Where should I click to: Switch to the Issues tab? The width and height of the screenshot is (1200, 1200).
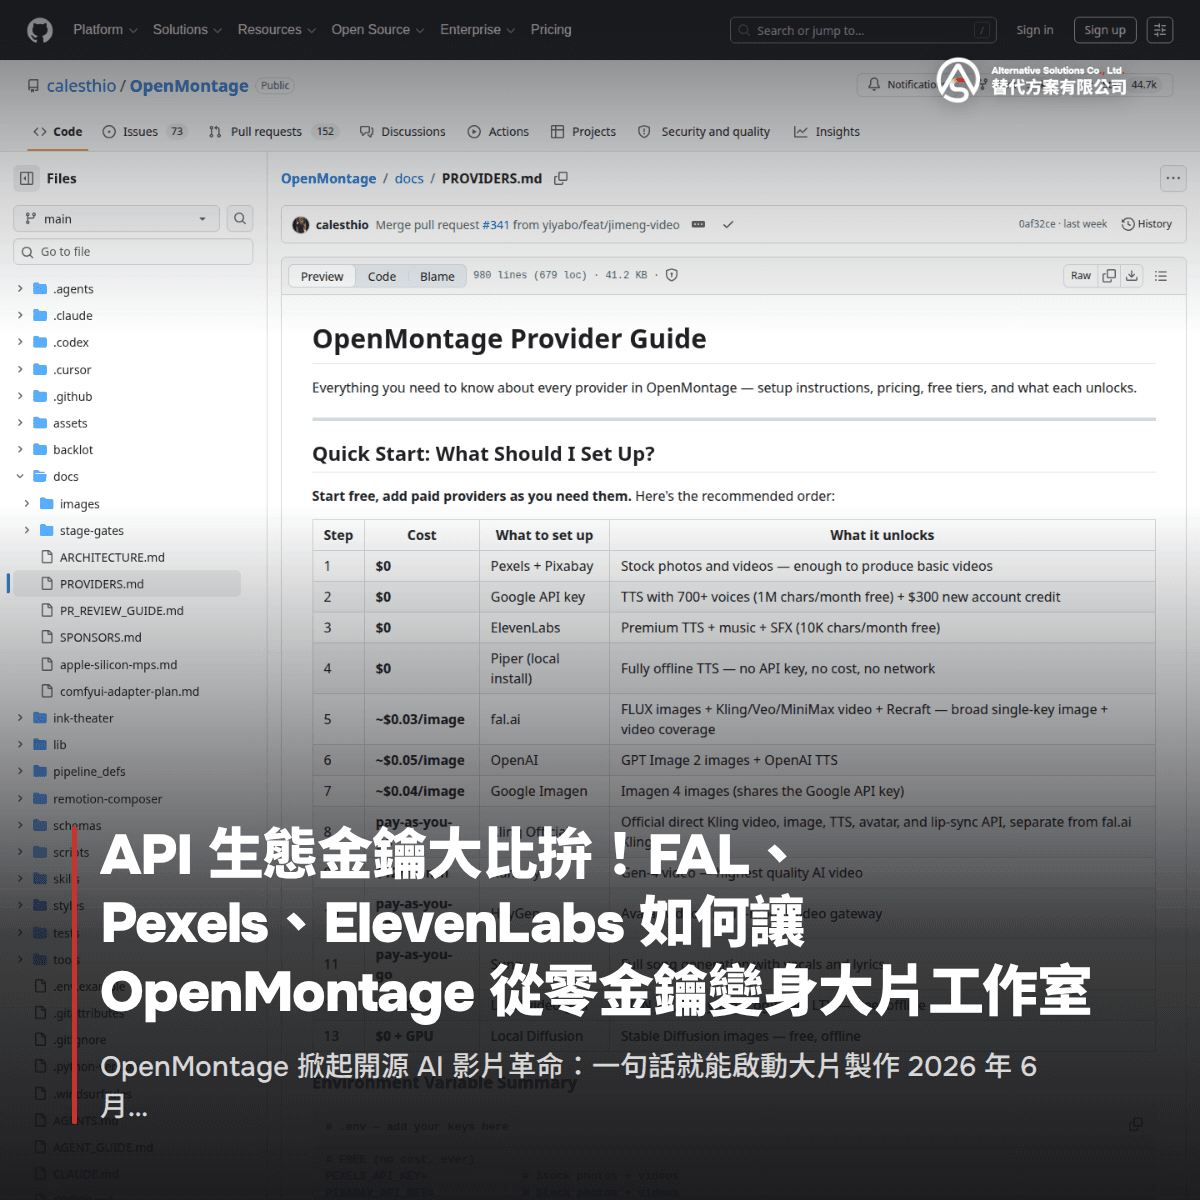click(144, 132)
